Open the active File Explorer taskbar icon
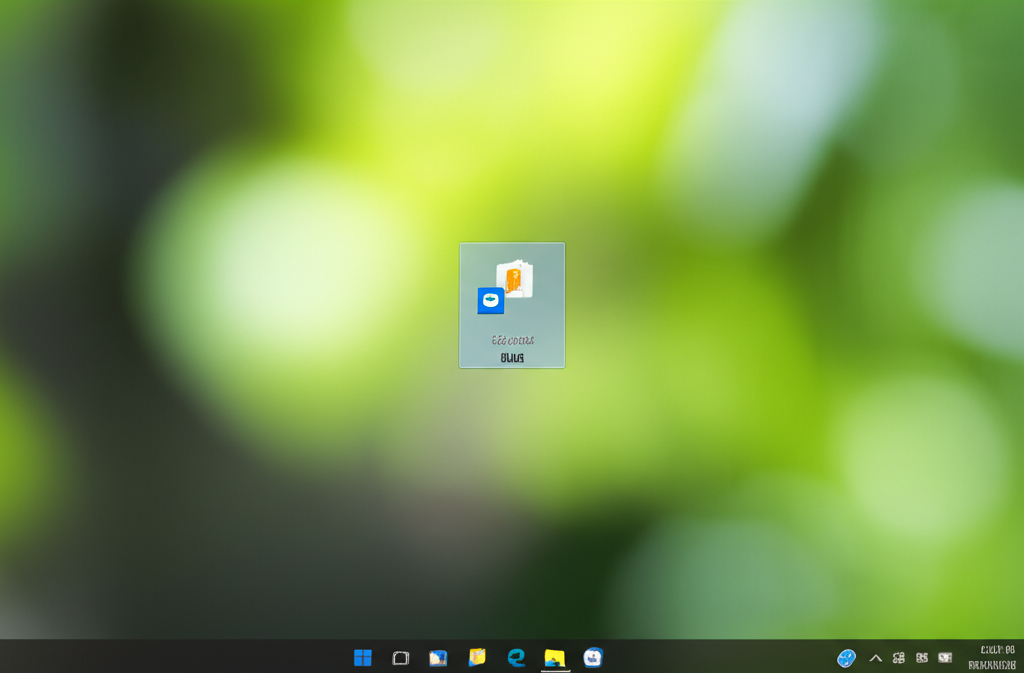Image resolution: width=1024 pixels, height=673 pixels. (555, 657)
